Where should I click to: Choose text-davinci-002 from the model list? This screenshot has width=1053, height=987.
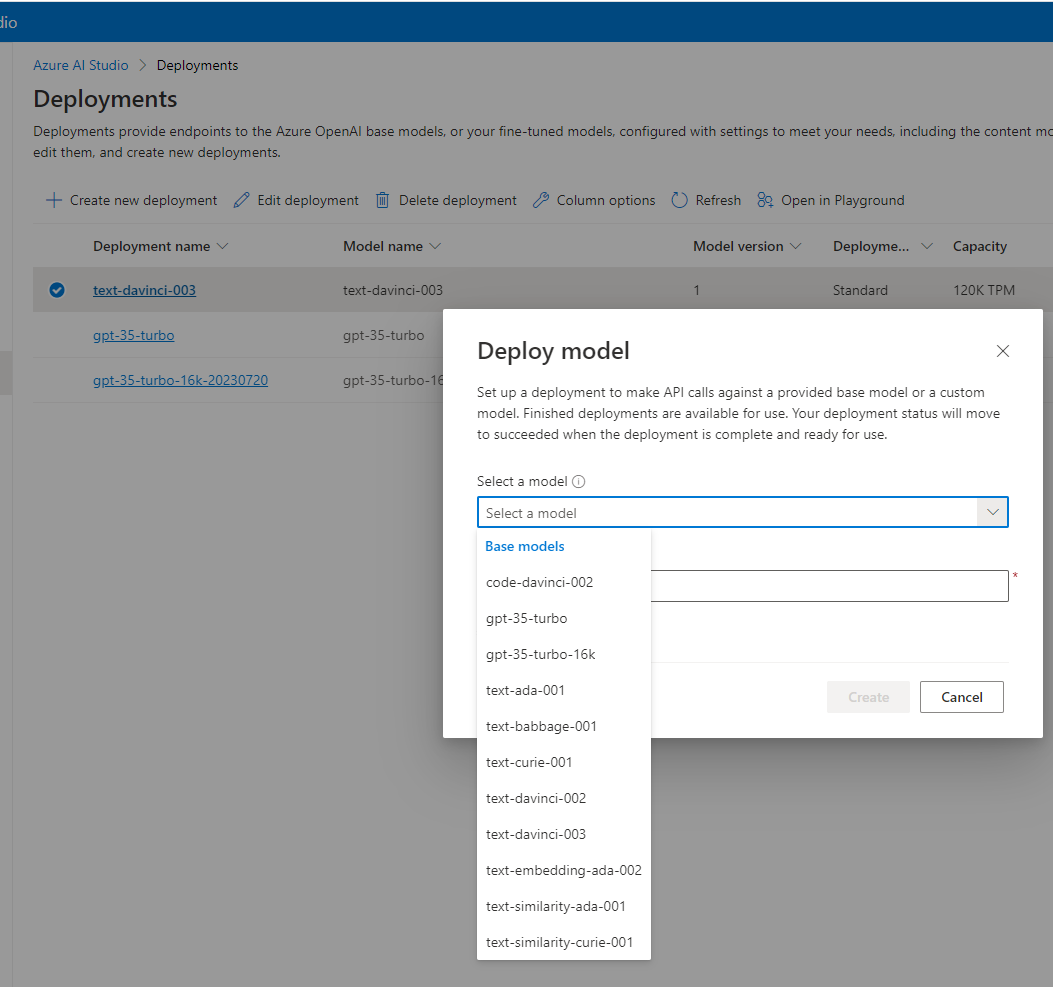coord(563,798)
